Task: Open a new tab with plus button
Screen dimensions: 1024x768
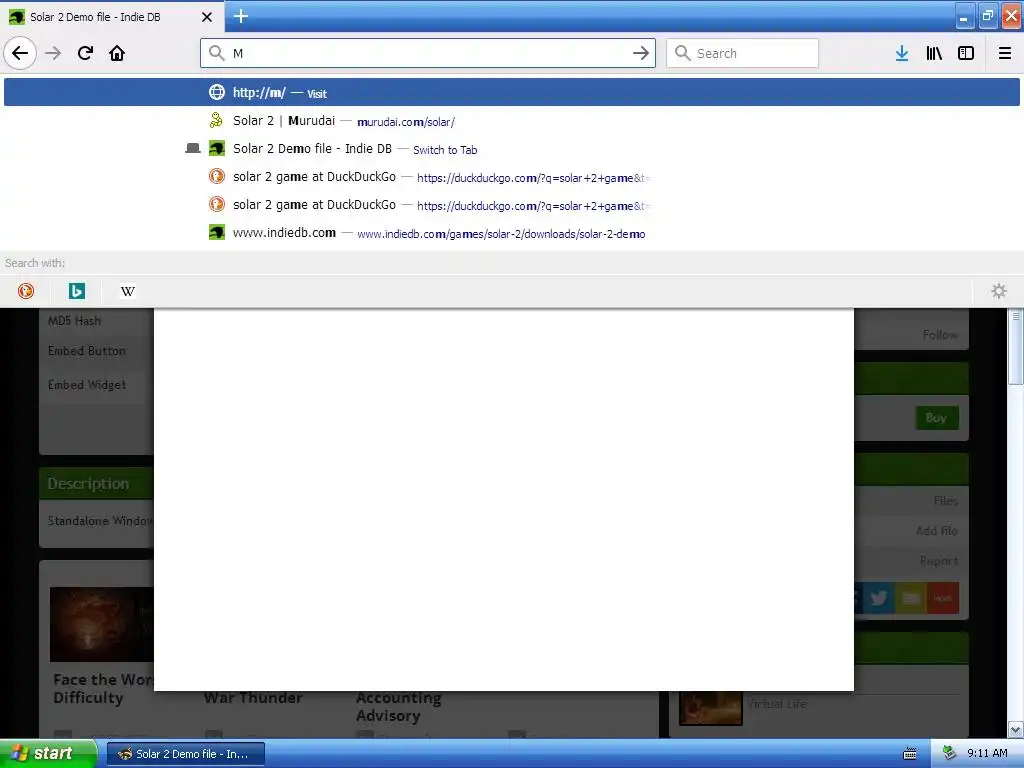Action: click(240, 16)
